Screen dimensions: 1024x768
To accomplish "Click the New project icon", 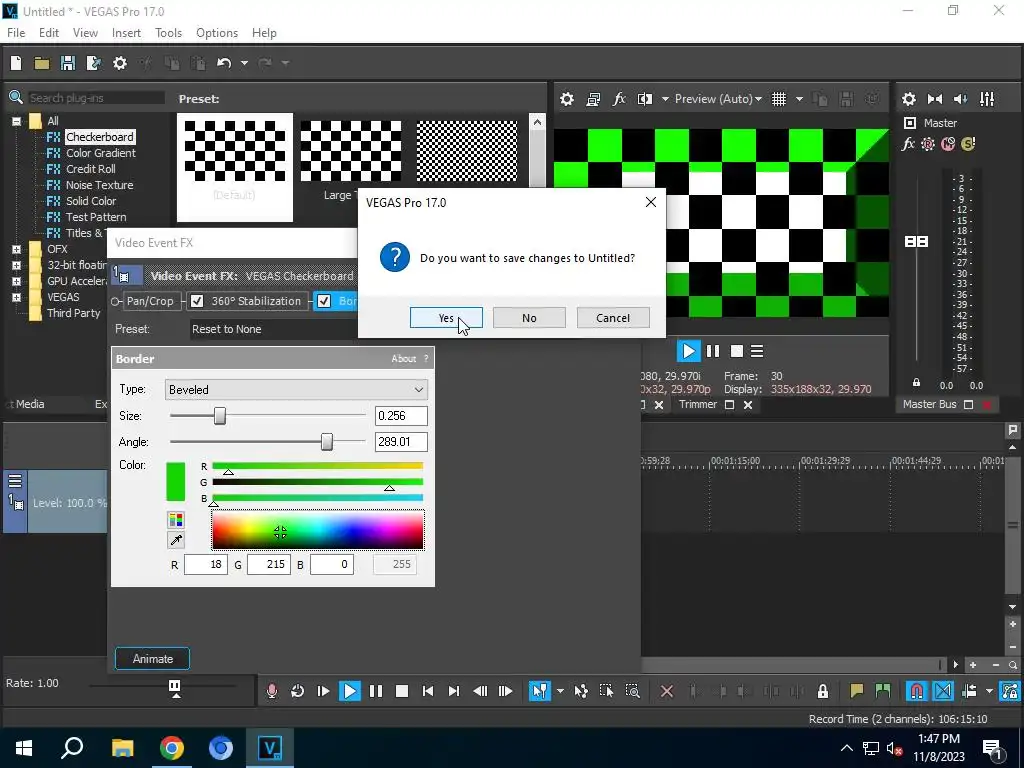I will [16, 63].
